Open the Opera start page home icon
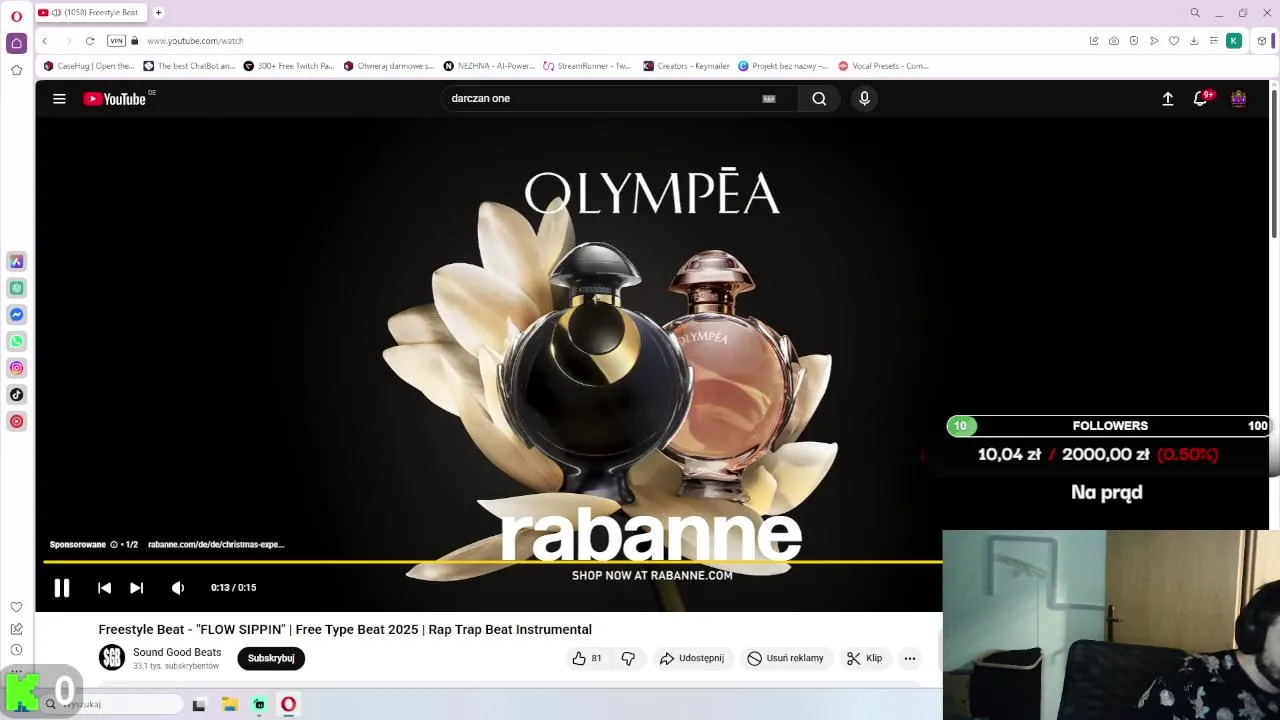Viewport: 1280px width, 720px height. point(16,43)
